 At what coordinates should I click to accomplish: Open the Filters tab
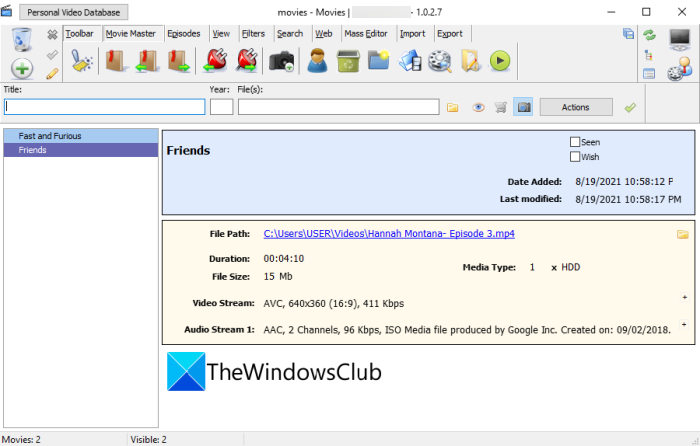pos(253,33)
